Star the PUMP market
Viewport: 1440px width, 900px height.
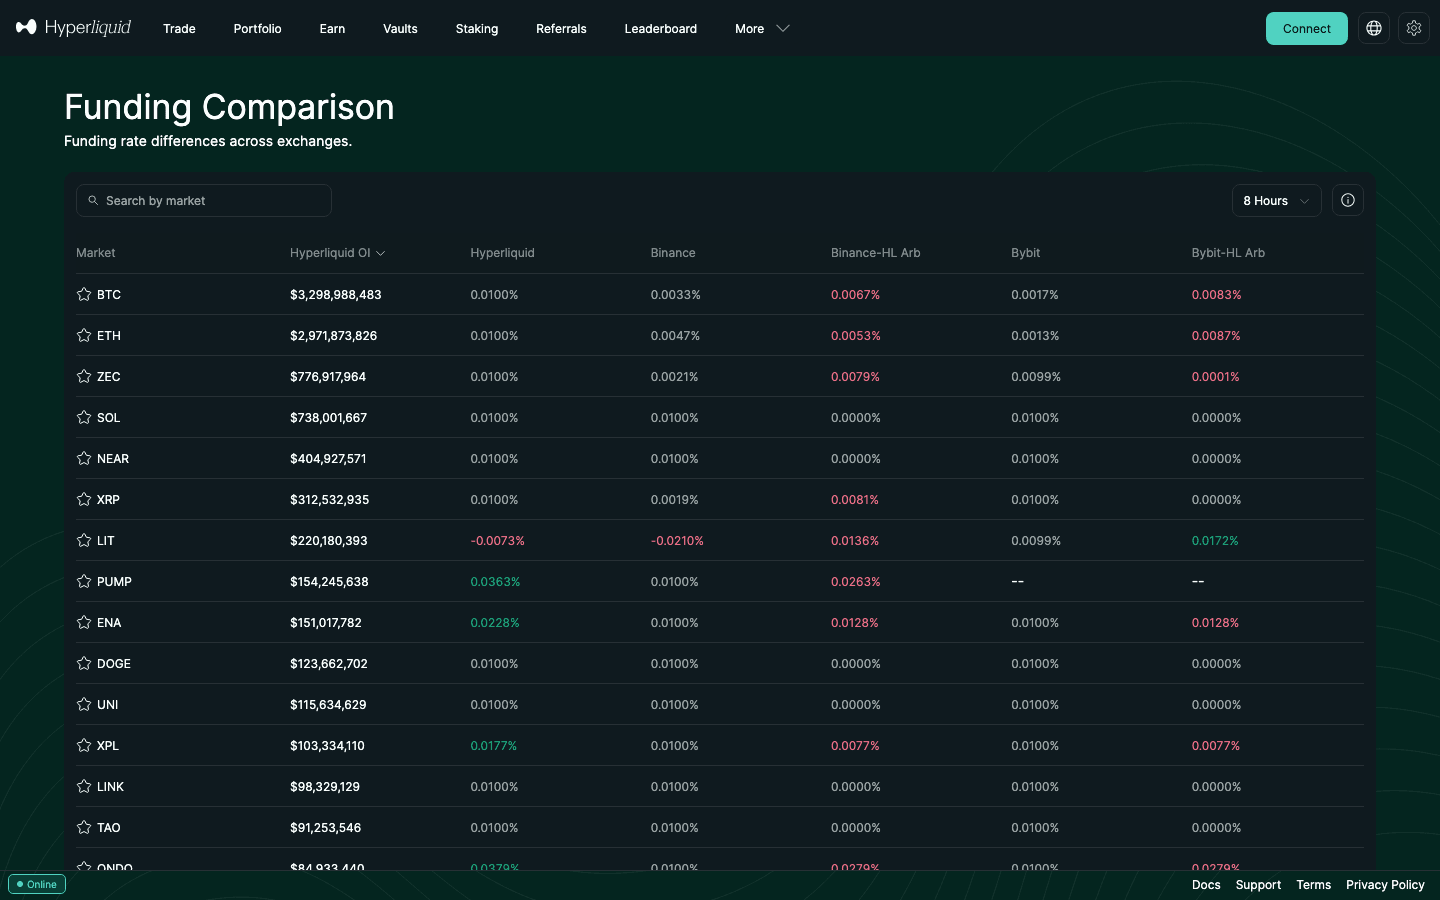[84, 581]
